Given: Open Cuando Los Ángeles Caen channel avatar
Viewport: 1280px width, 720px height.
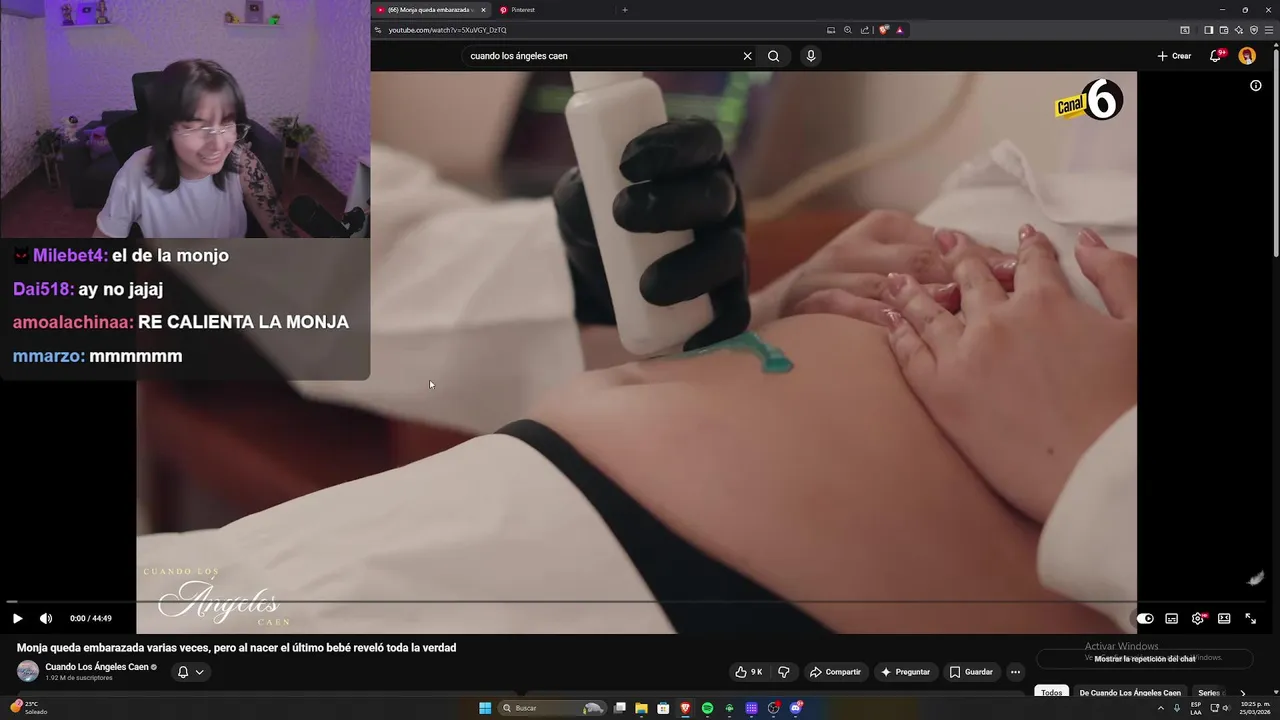Looking at the screenshot, I should tap(28, 671).
